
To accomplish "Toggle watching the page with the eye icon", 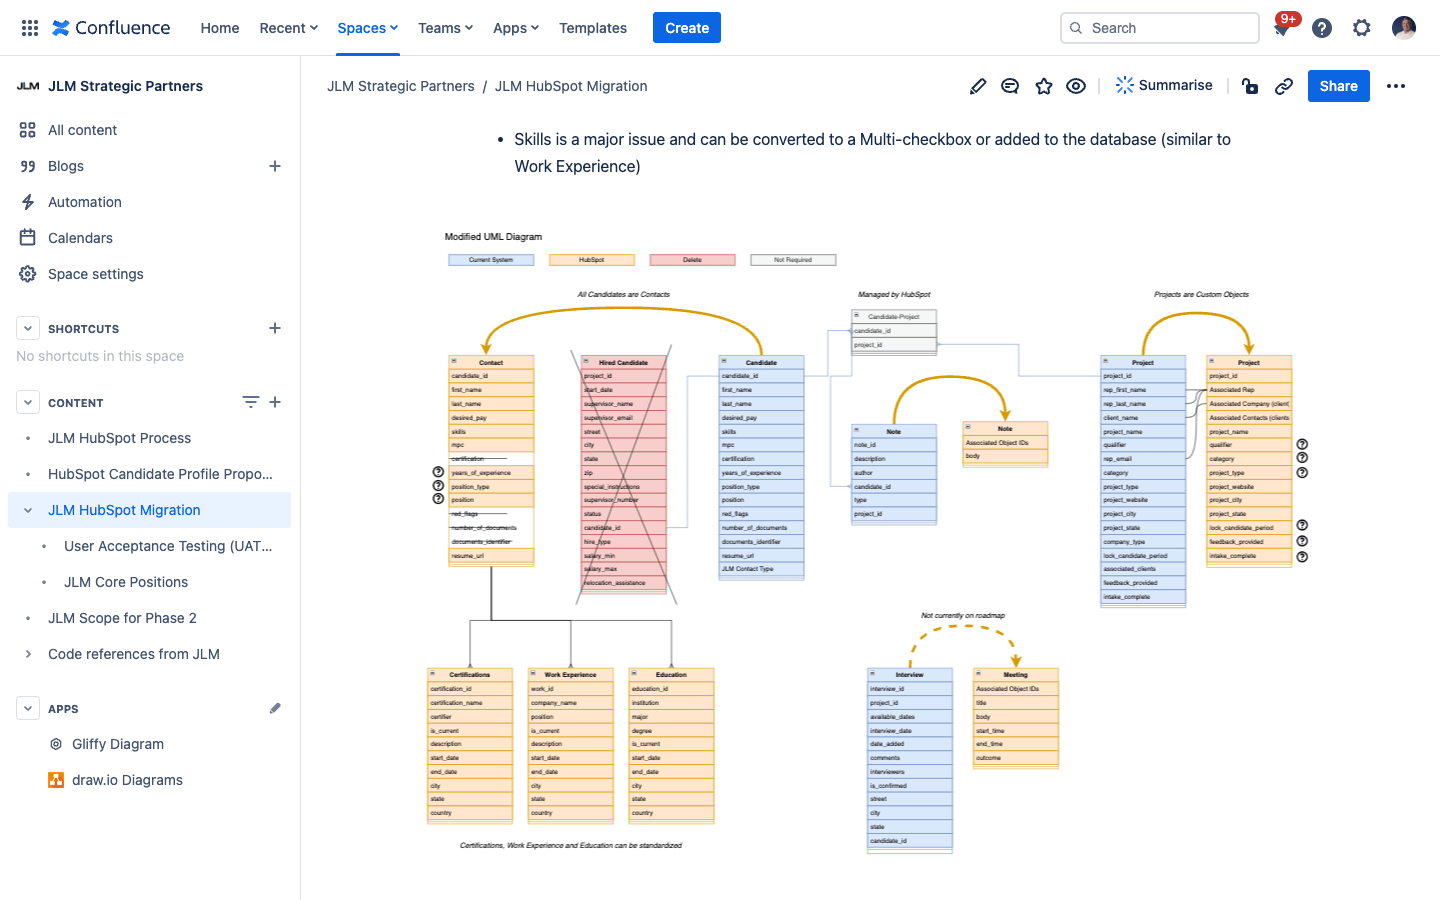I will 1075,86.
